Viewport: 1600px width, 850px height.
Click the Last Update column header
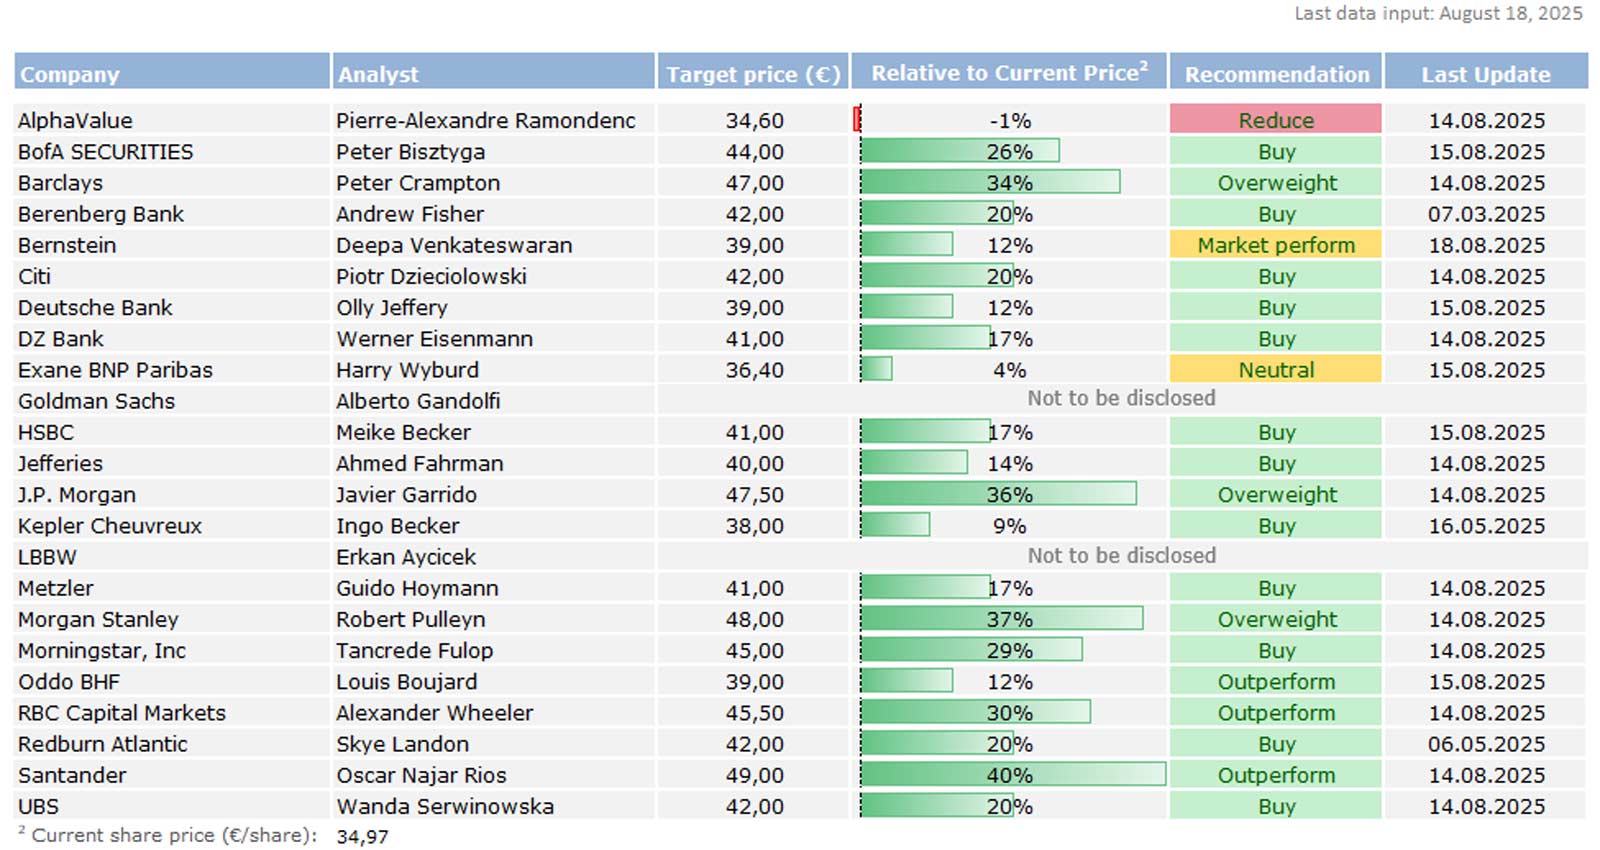pyautogui.click(x=1486, y=74)
